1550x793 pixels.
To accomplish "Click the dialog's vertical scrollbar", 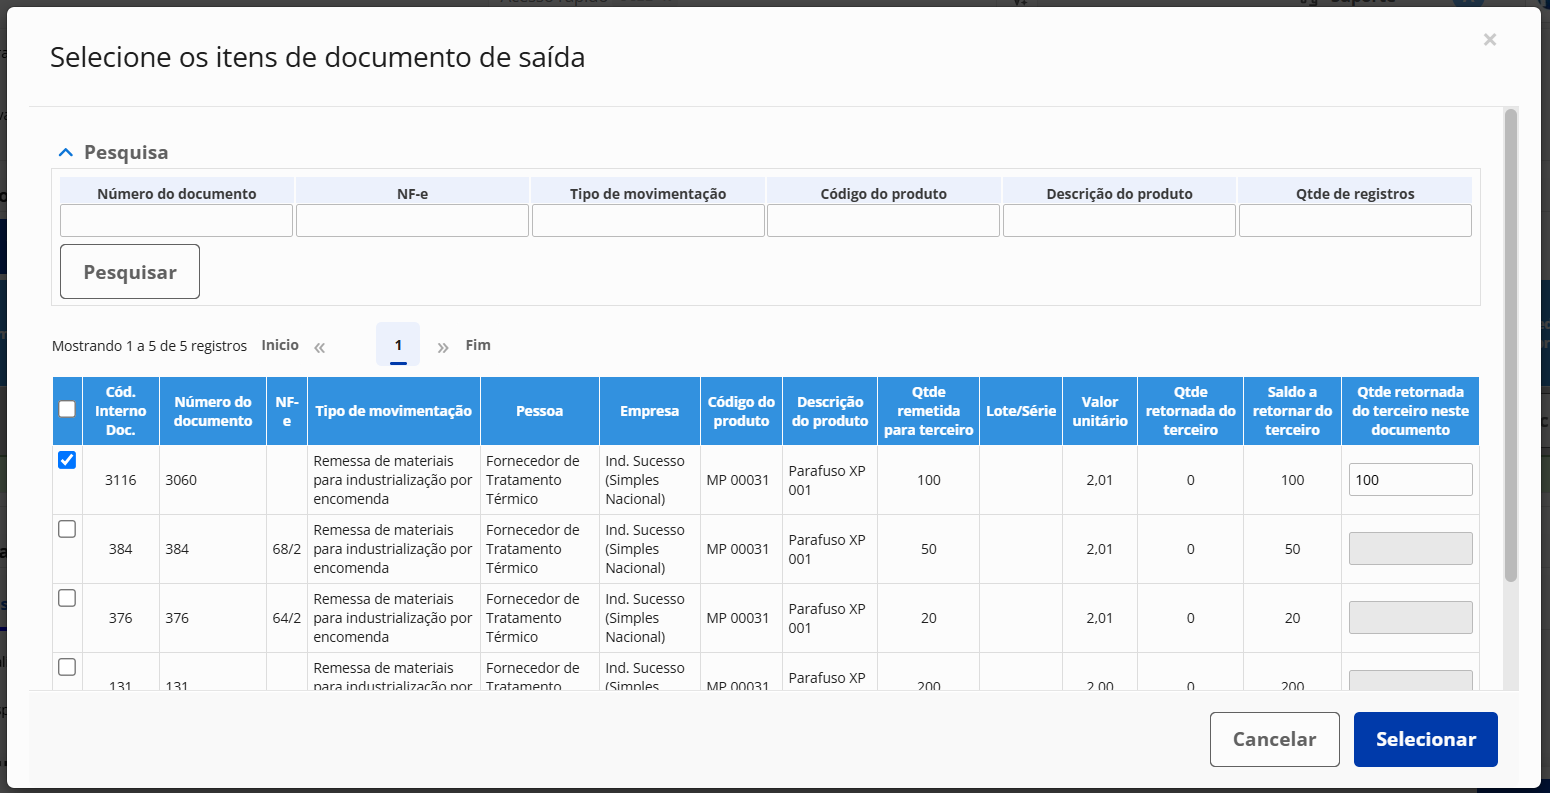I will click(x=1511, y=345).
